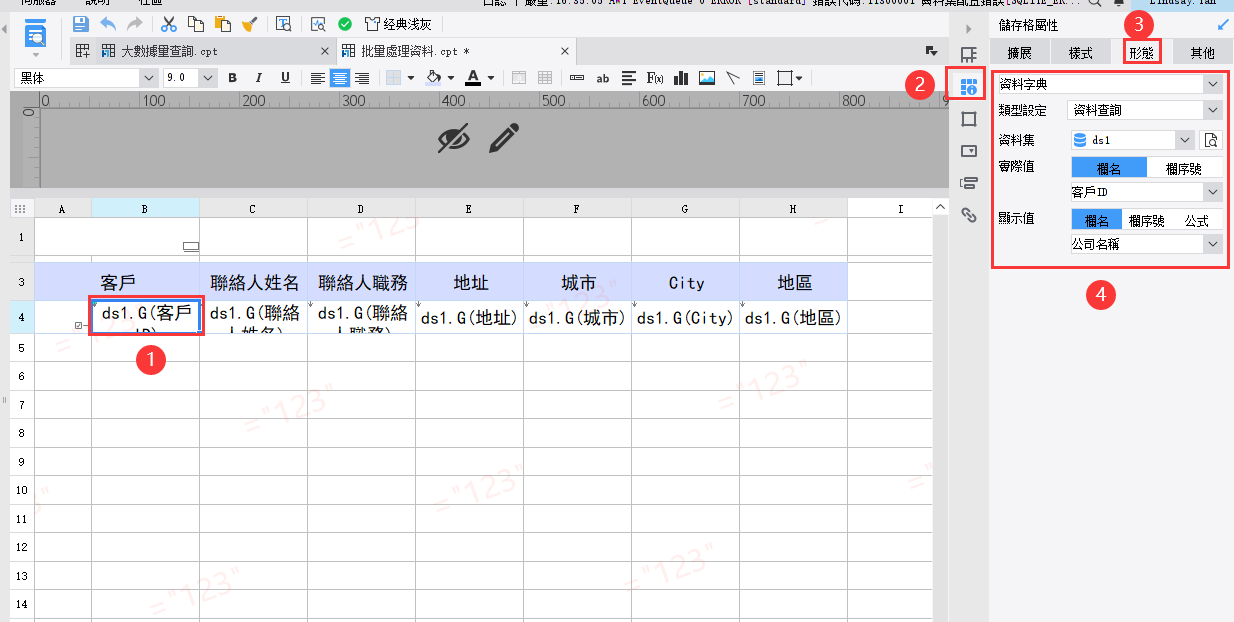Click the Undo arrow icon

(108, 23)
